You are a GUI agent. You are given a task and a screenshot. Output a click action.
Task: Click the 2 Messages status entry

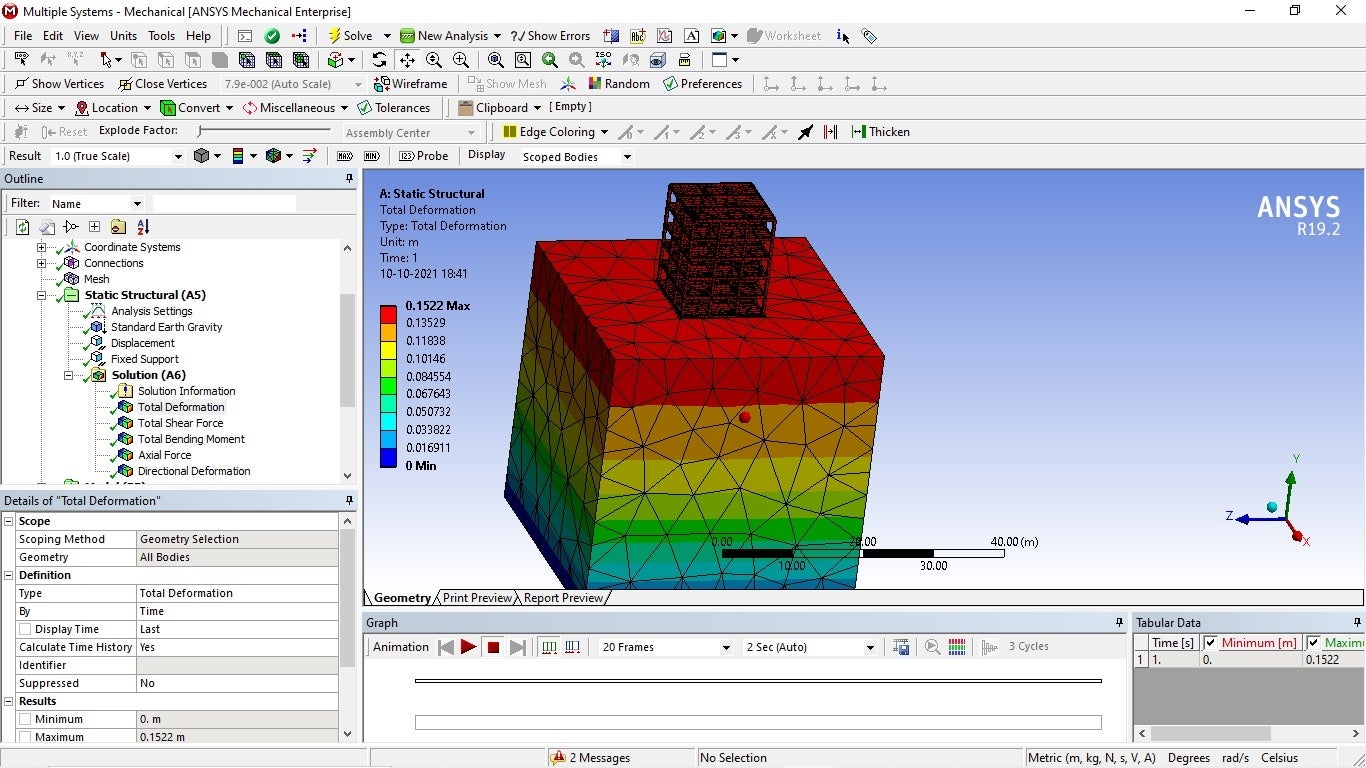(591, 758)
